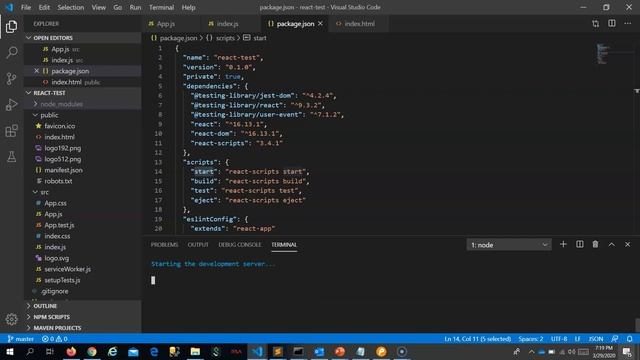Viewport: 640px width, 360px height.
Task: Expand the Outline section
Action: tap(83, 306)
